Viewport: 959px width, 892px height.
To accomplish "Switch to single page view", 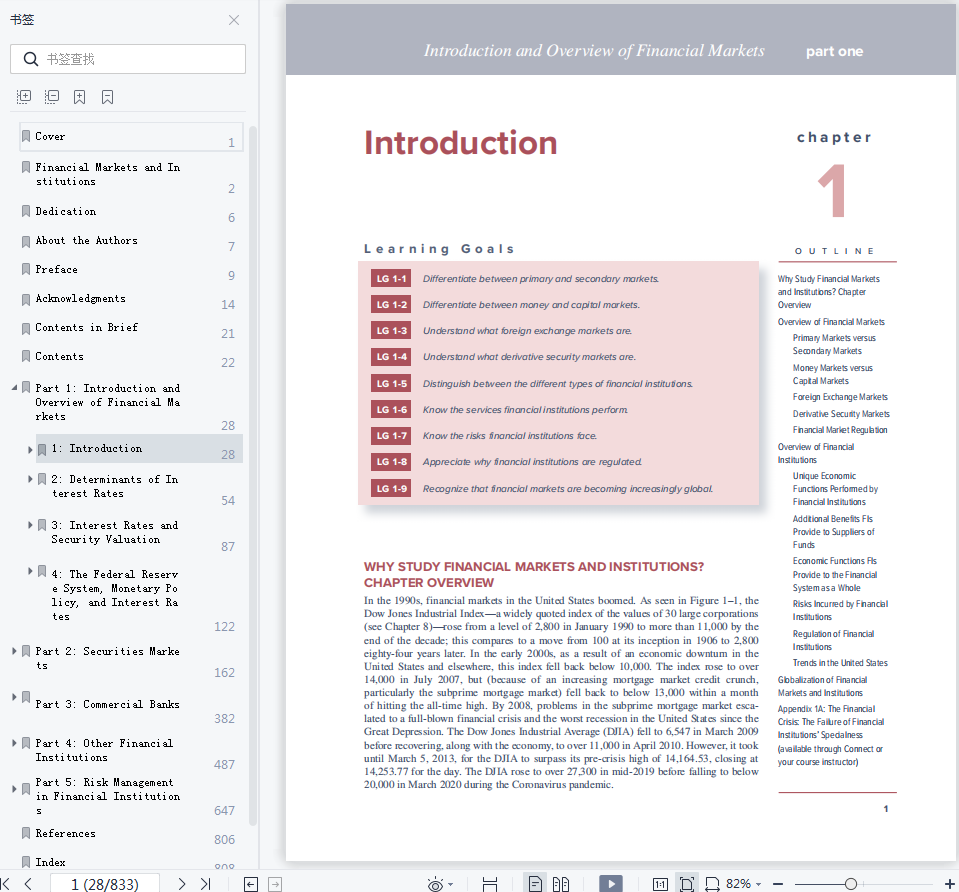I will (x=535, y=884).
